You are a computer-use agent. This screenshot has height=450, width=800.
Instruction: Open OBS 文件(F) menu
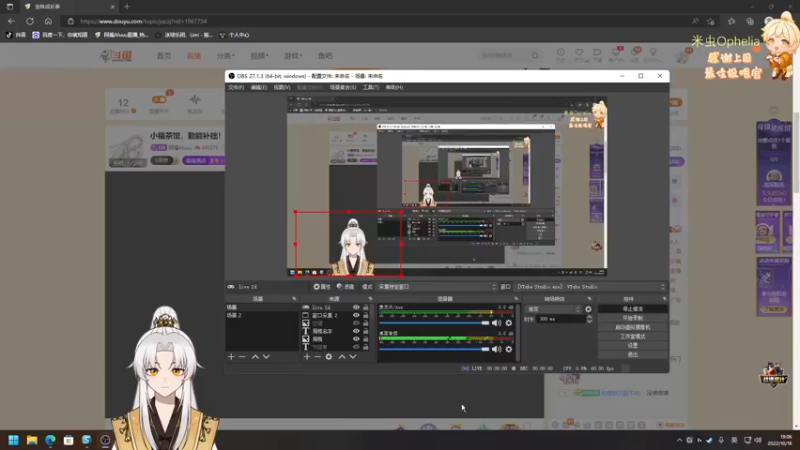236,87
